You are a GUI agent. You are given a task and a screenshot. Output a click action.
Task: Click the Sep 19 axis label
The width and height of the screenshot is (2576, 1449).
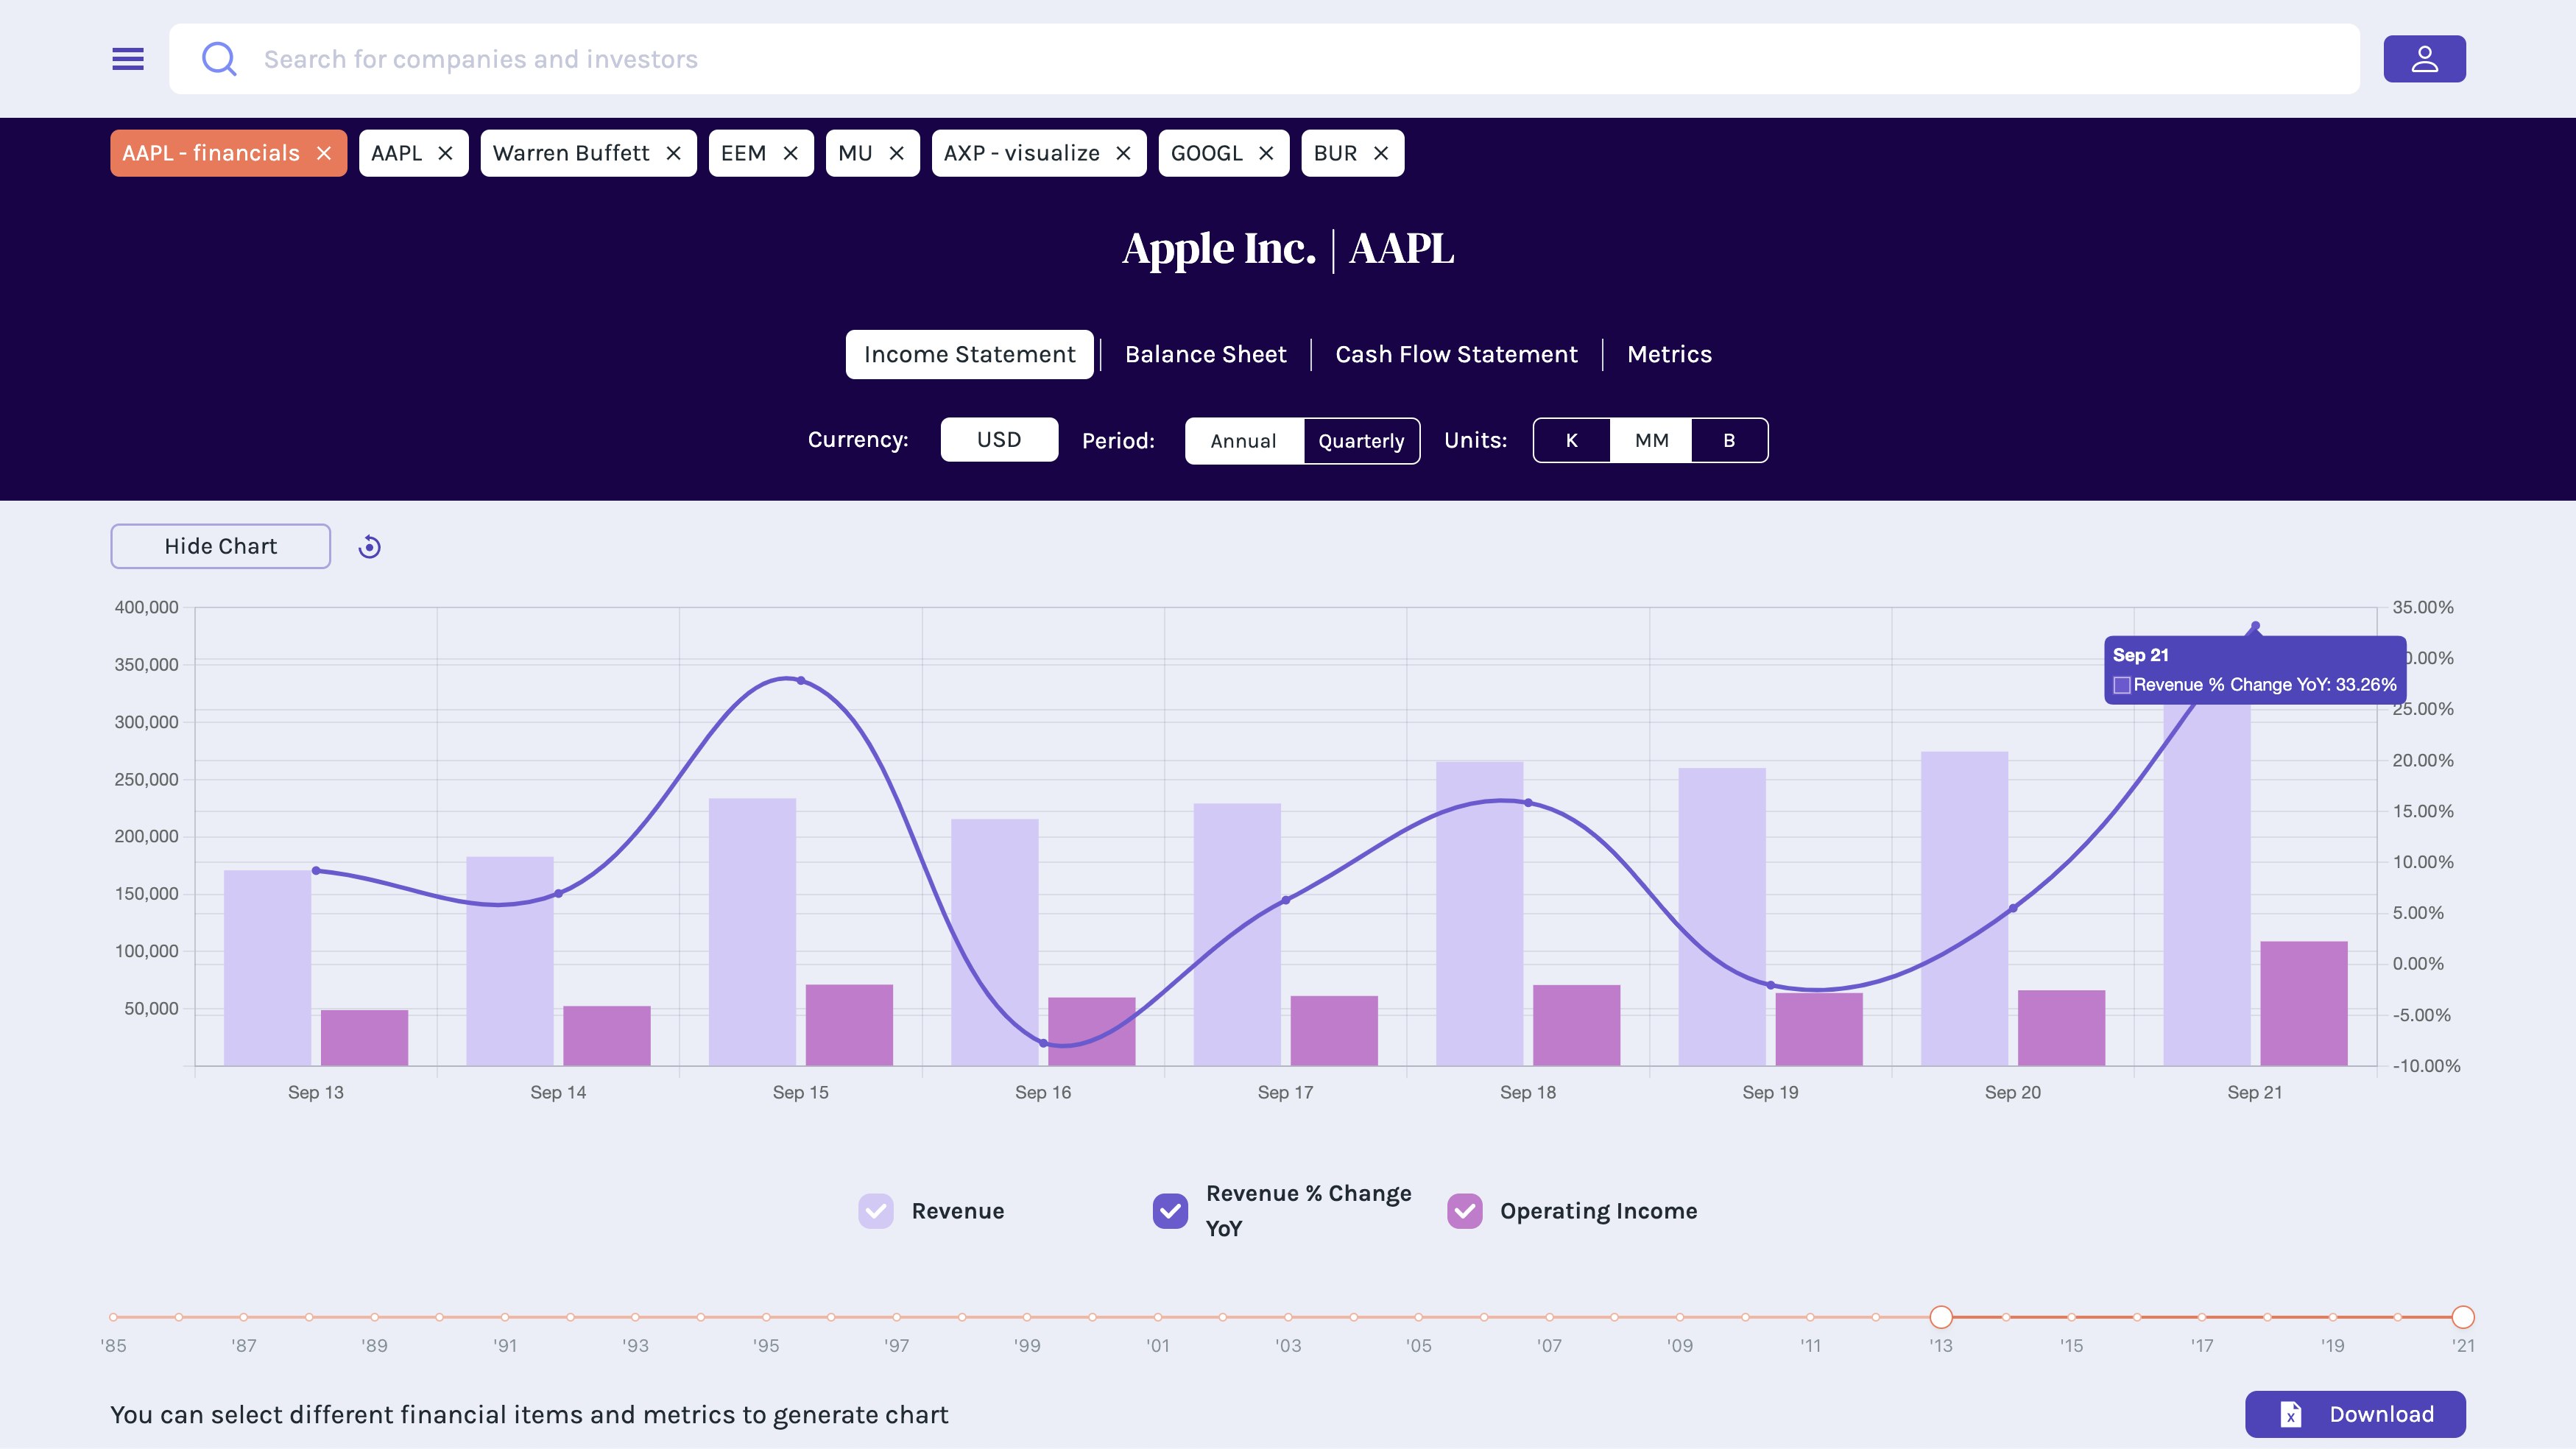click(x=1770, y=1092)
